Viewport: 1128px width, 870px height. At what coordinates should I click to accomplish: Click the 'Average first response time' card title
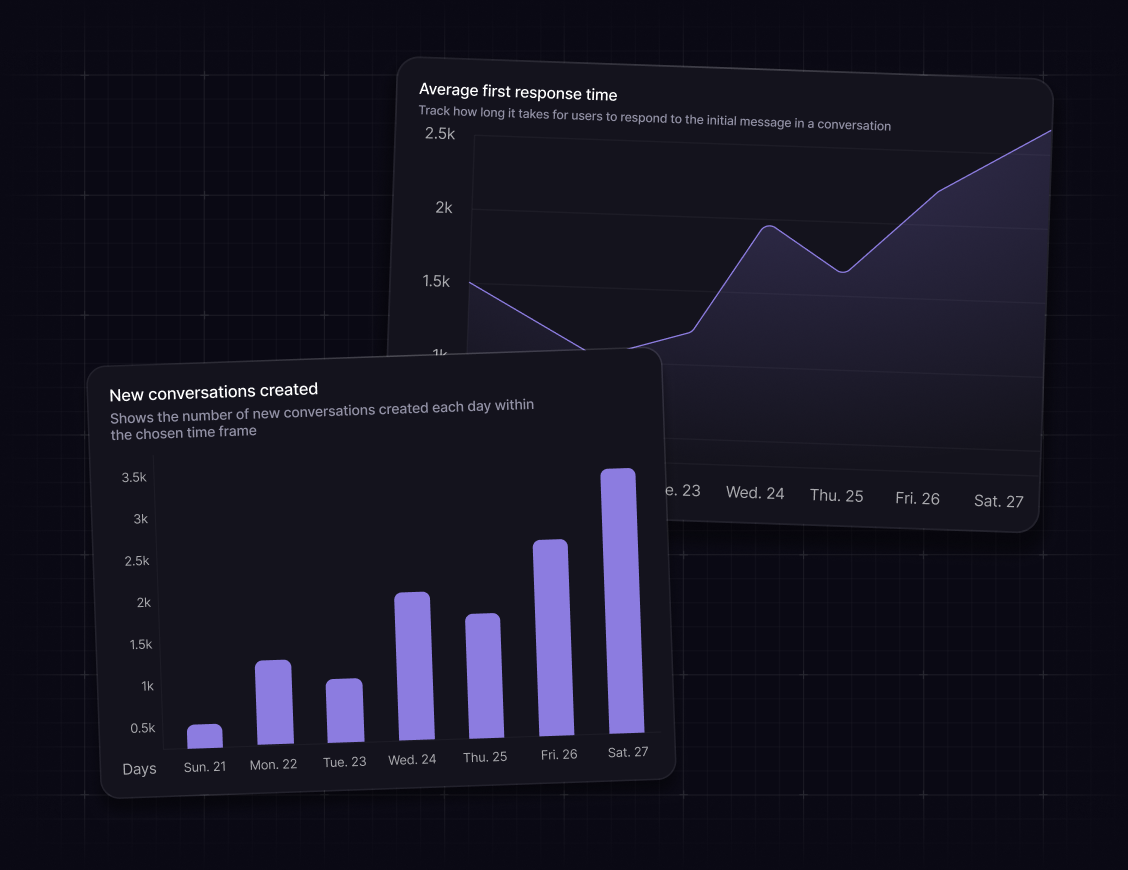pos(518,91)
